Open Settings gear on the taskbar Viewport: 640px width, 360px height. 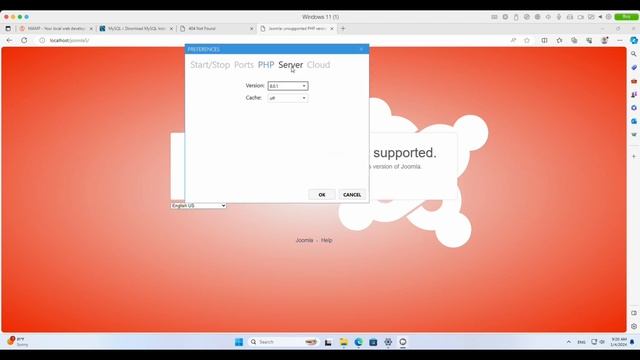point(388,342)
